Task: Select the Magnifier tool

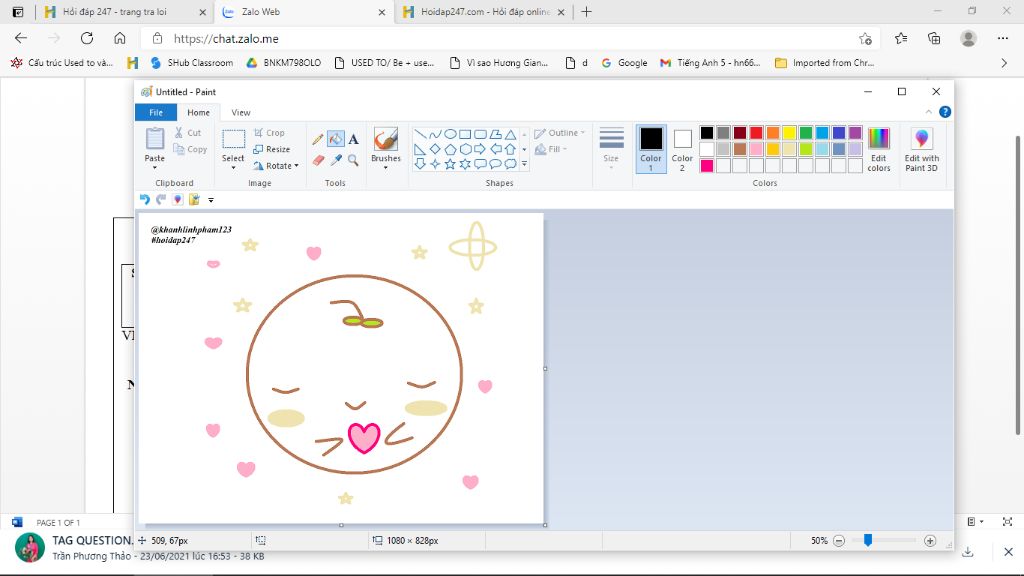Action: [353, 160]
